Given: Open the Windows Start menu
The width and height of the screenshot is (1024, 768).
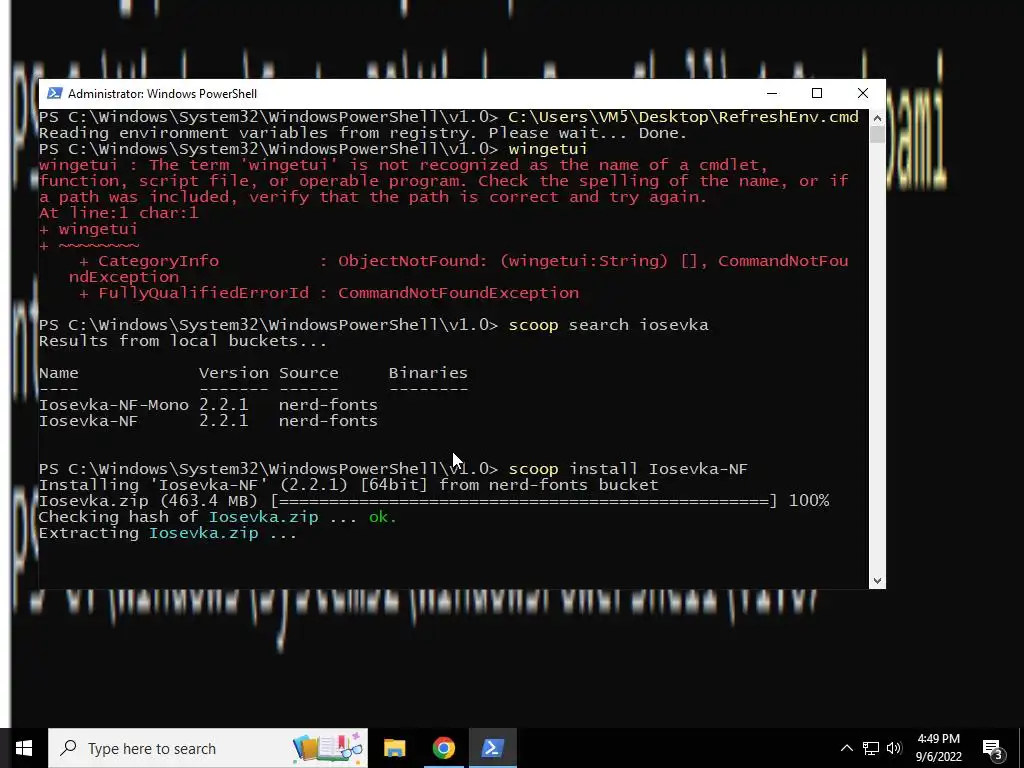Looking at the screenshot, I should [24, 748].
